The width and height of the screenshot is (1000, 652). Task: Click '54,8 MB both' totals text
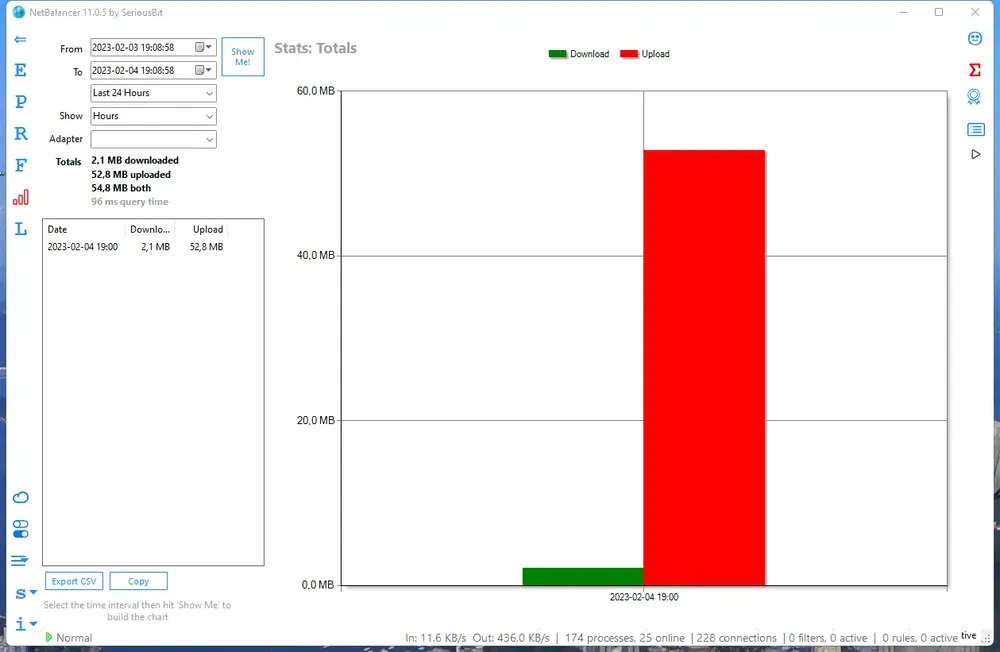point(121,188)
